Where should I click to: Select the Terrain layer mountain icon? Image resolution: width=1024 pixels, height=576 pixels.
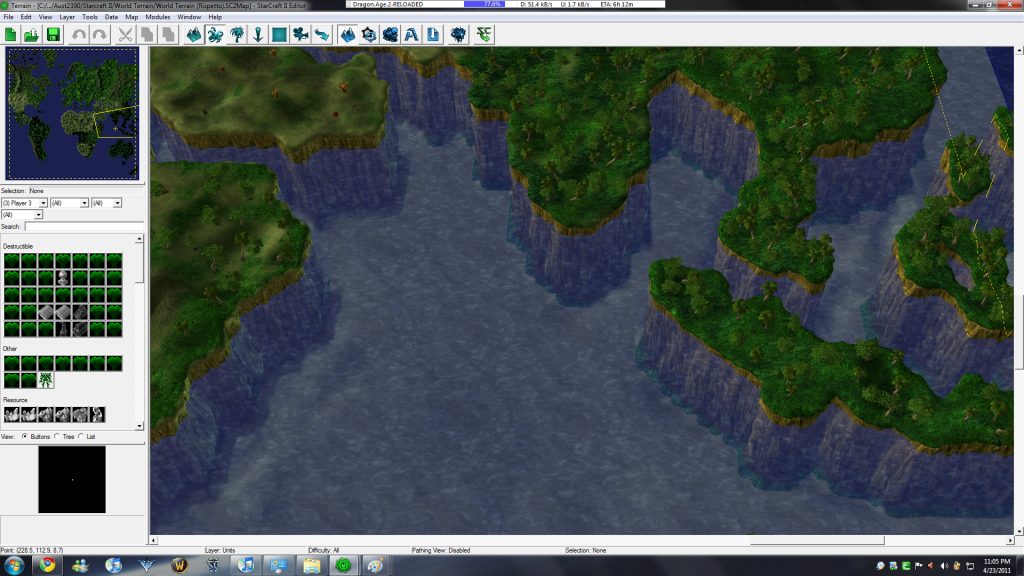194,35
